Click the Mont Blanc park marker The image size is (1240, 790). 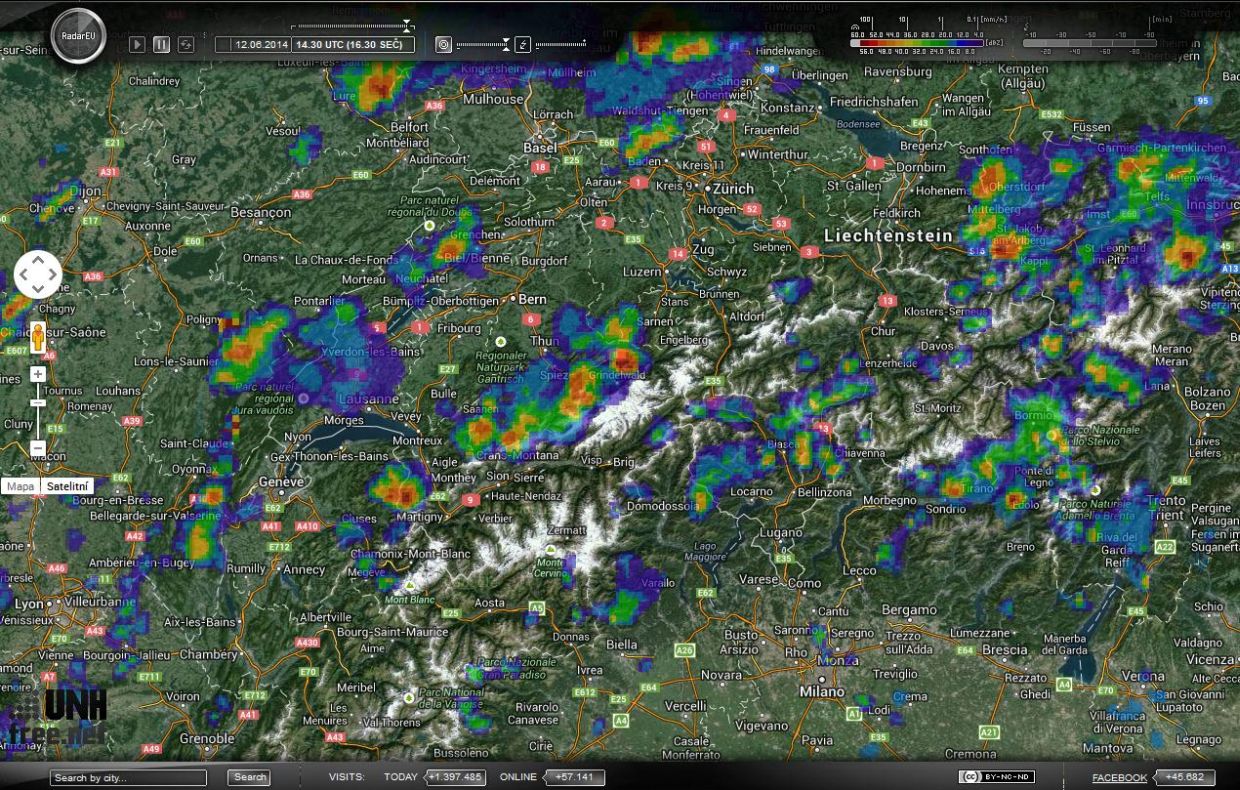tap(408, 584)
